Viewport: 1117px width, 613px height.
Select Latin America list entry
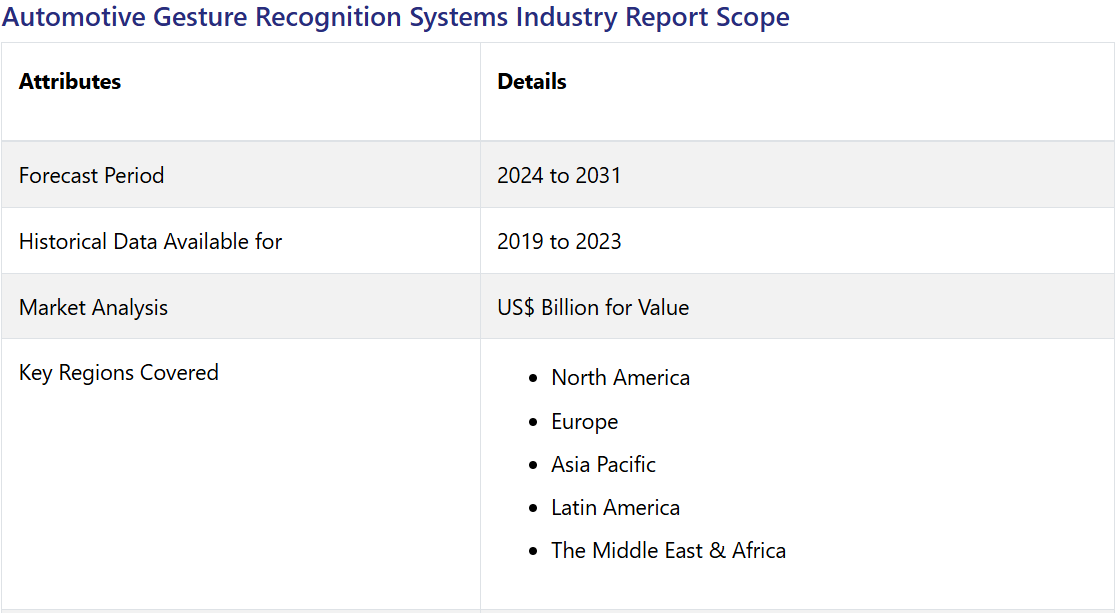click(x=615, y=508)
